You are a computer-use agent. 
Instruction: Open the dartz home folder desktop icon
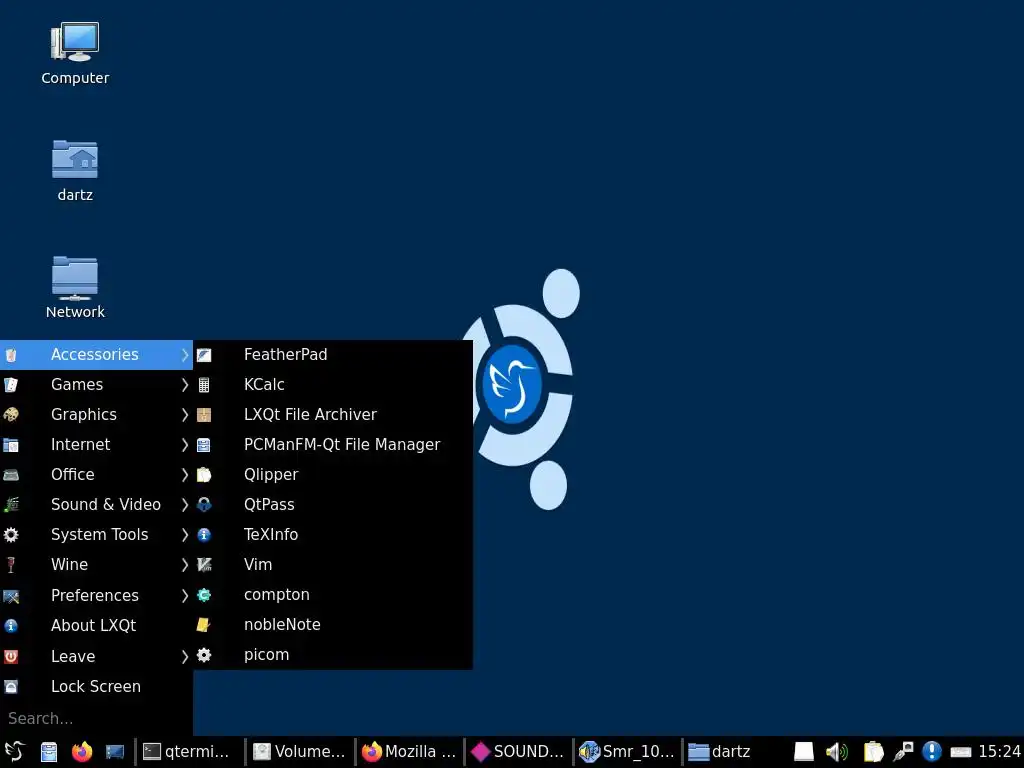pos(75,171)
